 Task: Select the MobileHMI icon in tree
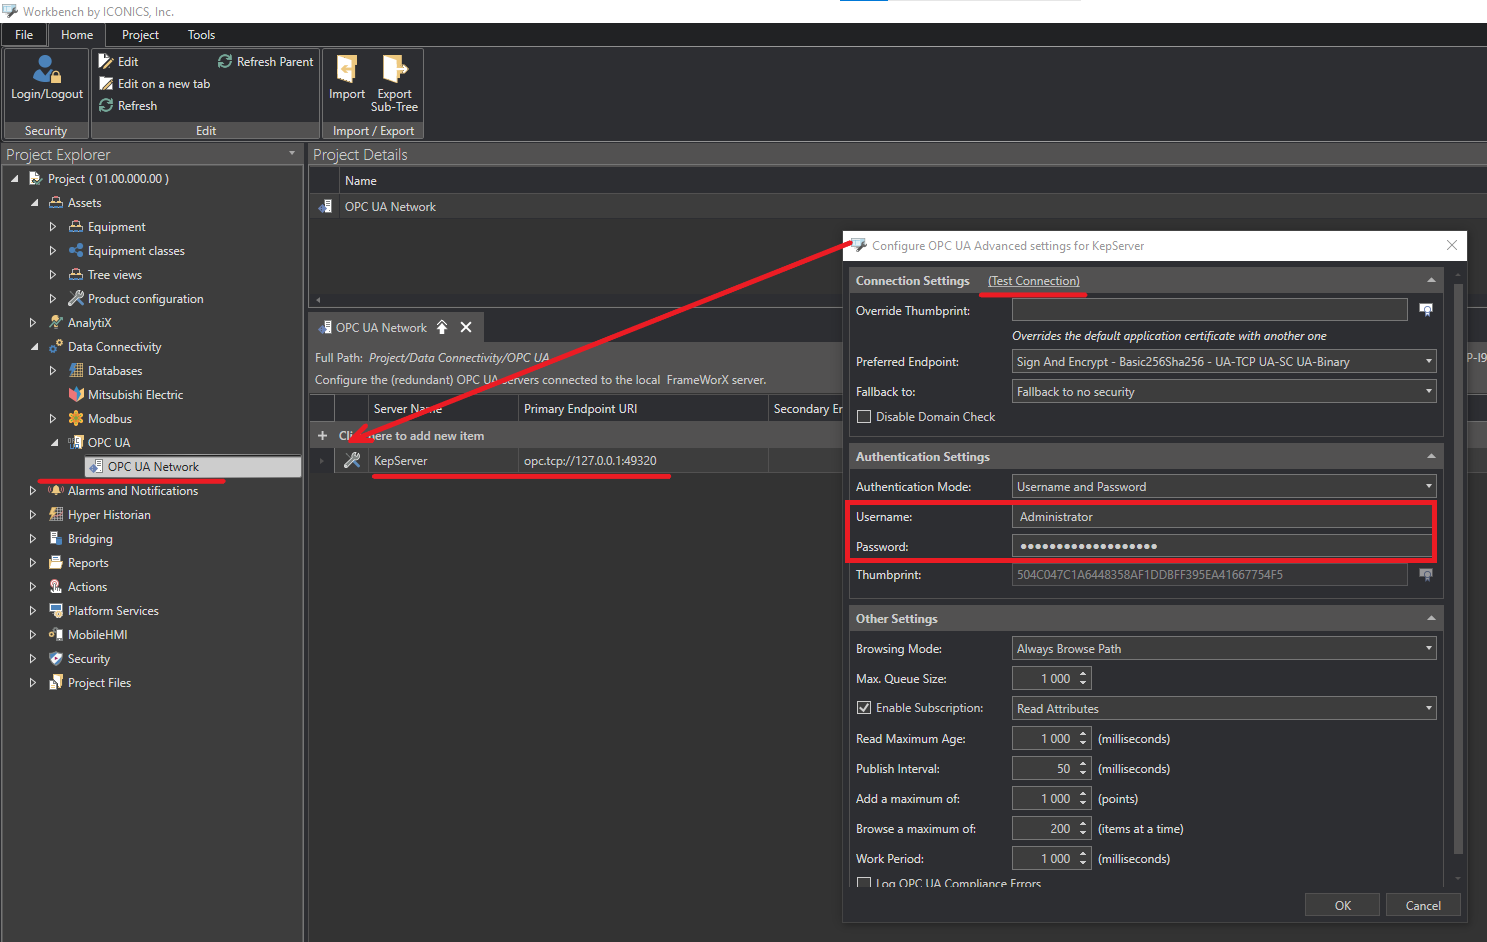56,635
